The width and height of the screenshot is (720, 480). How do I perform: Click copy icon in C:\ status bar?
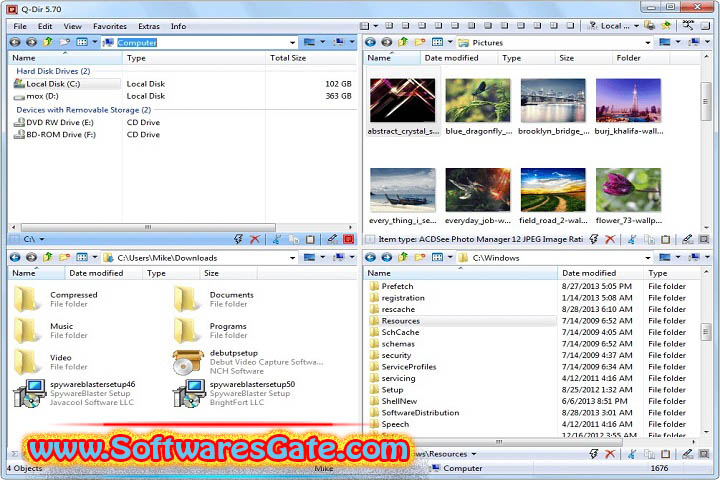coord(293,239)
